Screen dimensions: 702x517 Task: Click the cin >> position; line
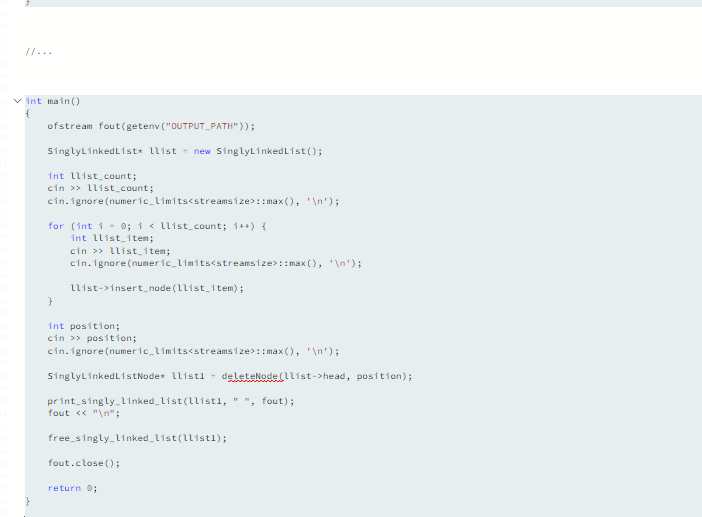92,338
